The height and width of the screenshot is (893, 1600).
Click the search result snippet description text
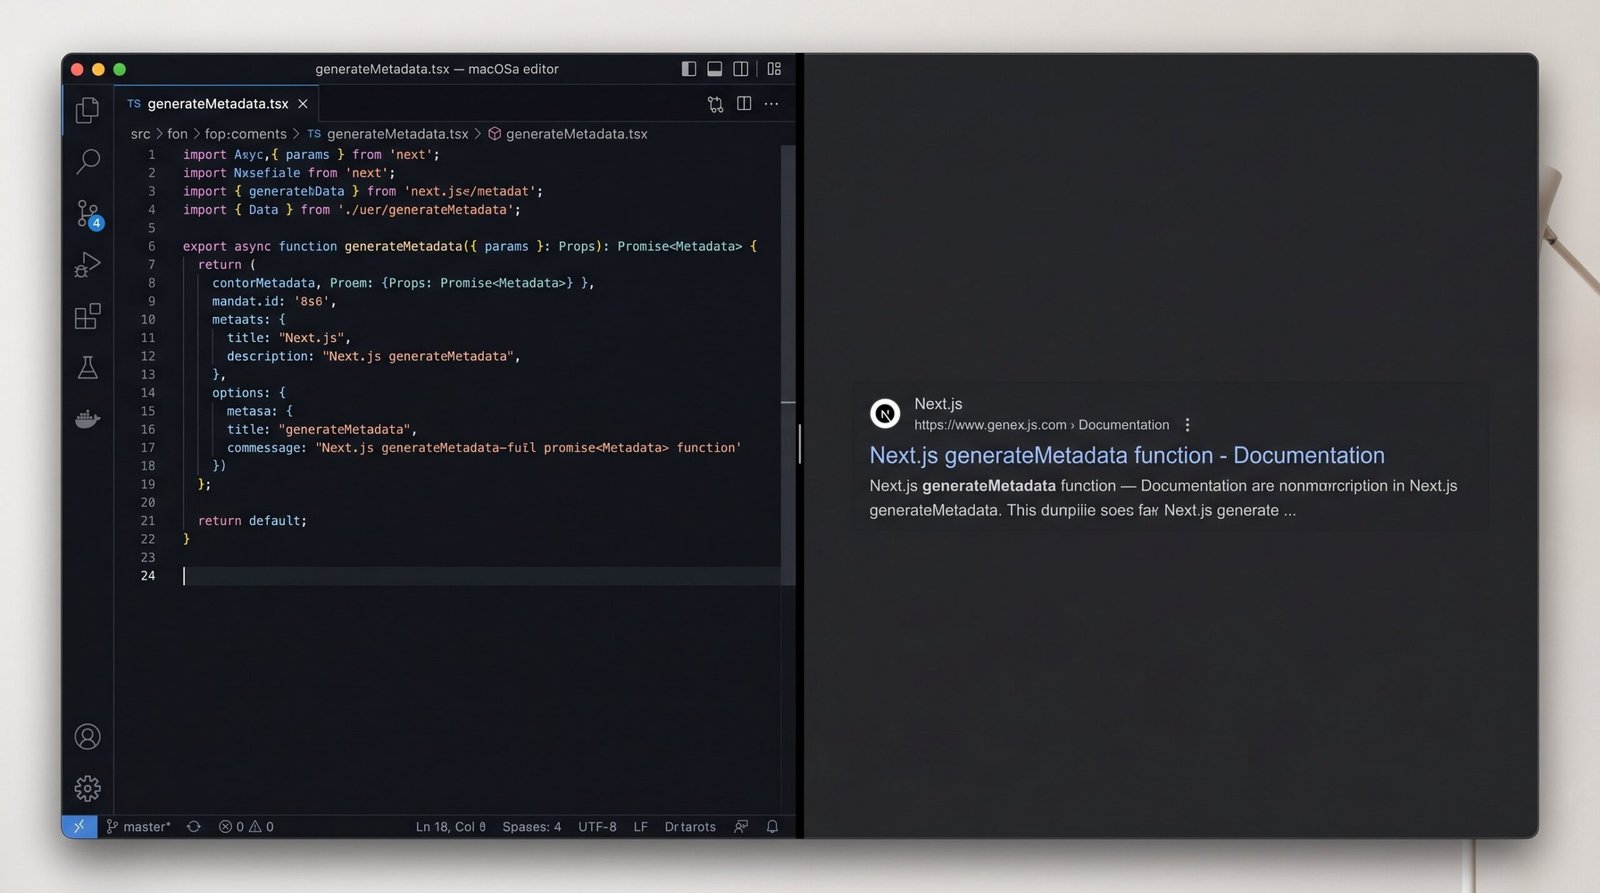pos(1163,498)
